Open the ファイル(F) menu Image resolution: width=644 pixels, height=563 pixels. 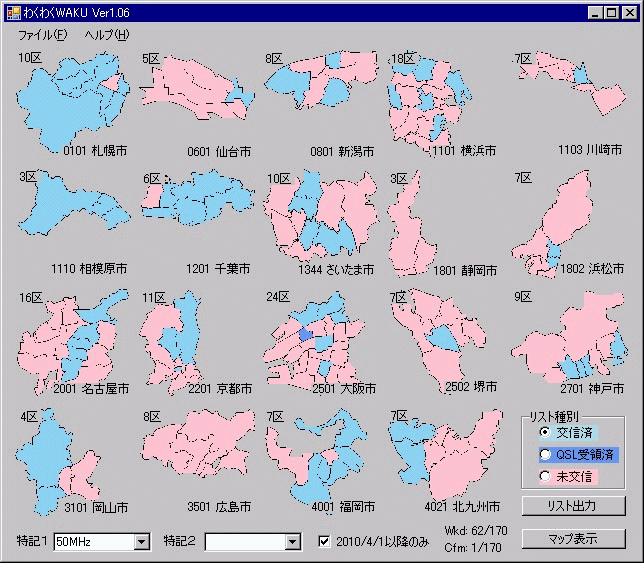[x=43, y=35]
